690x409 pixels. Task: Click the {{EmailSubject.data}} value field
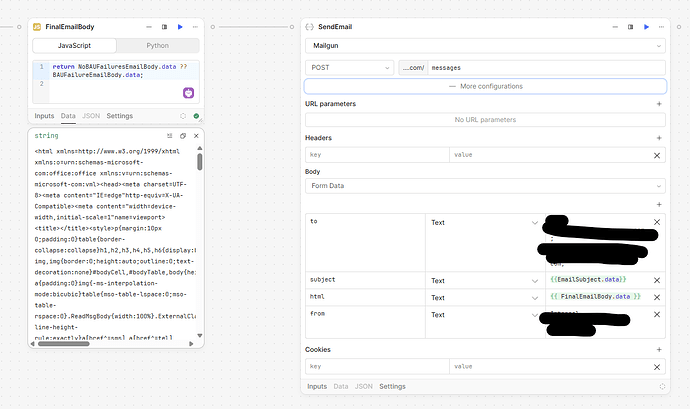point(588,280)
